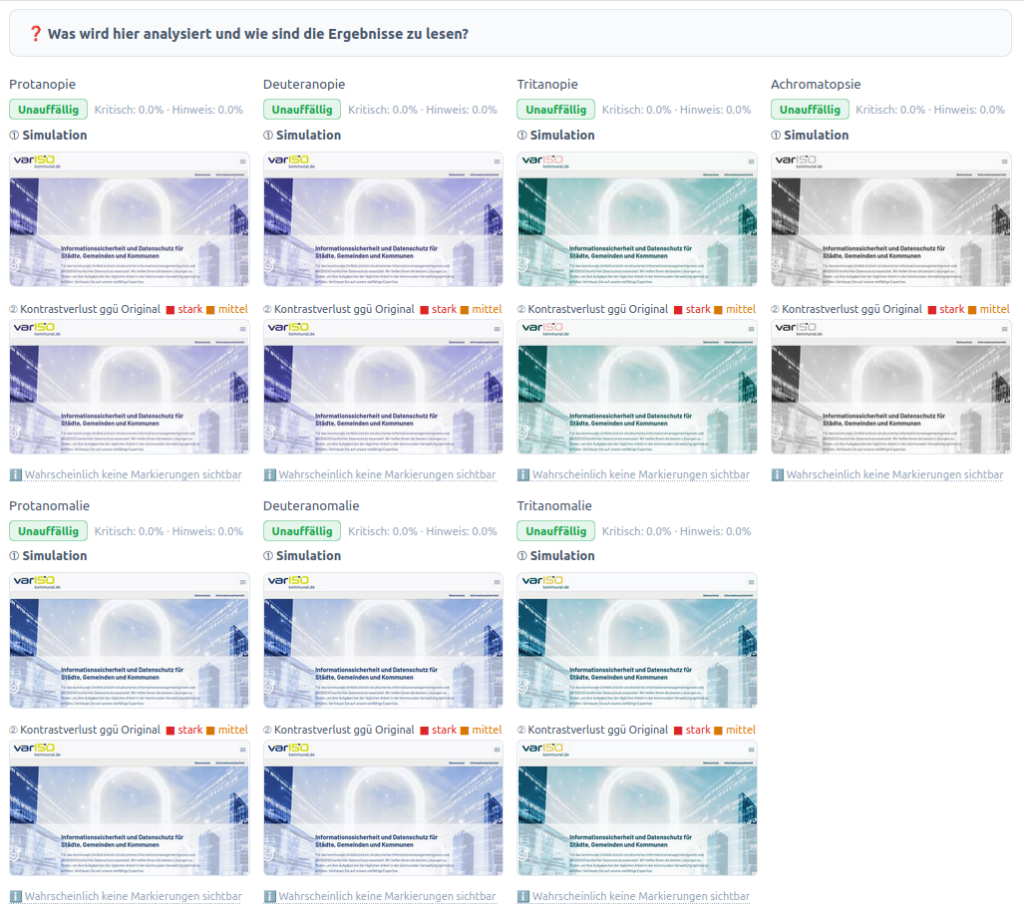1024x913 pixels.
Task: Click 'Wahrscheinlich keine Markierungen sichtbar' under Protanopie
Action: pos(133,475)
